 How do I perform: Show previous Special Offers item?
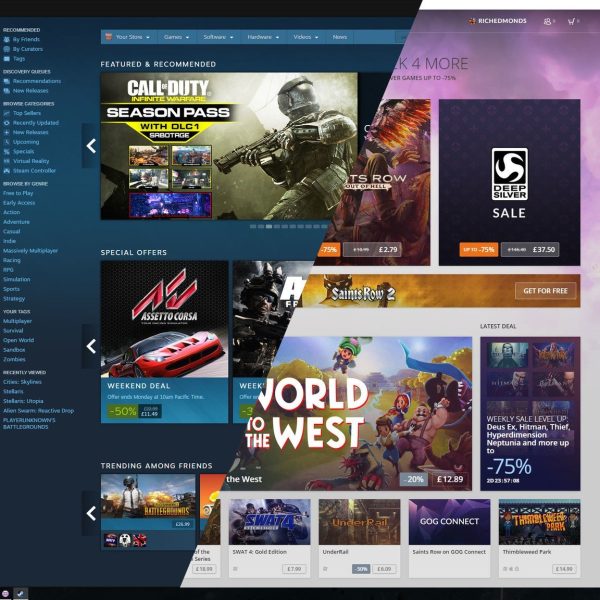pyautogui.click(x=91, y=346)
